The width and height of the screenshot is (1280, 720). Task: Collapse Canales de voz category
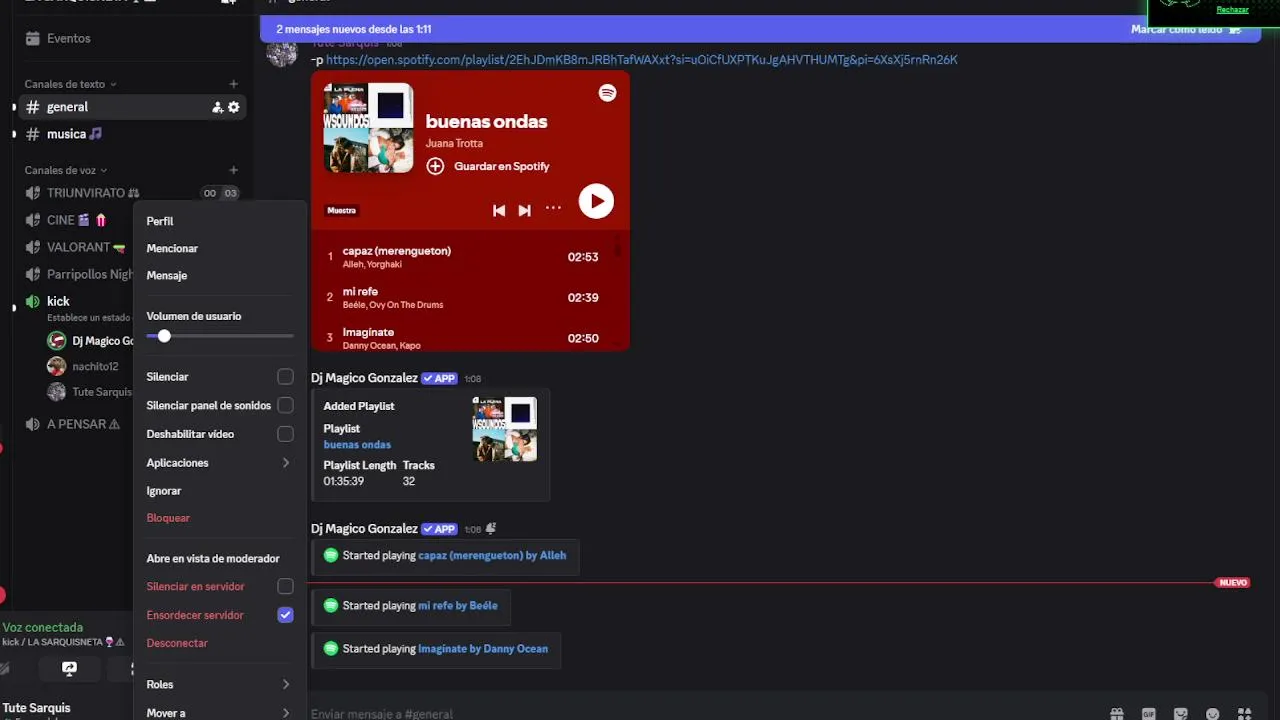(x=65, y=170)
